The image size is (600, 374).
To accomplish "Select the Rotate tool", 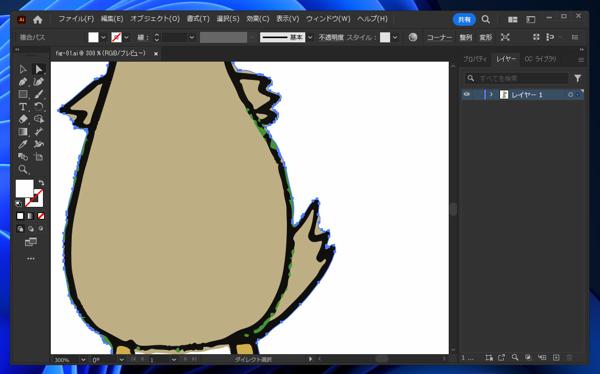I will point(39,107).
